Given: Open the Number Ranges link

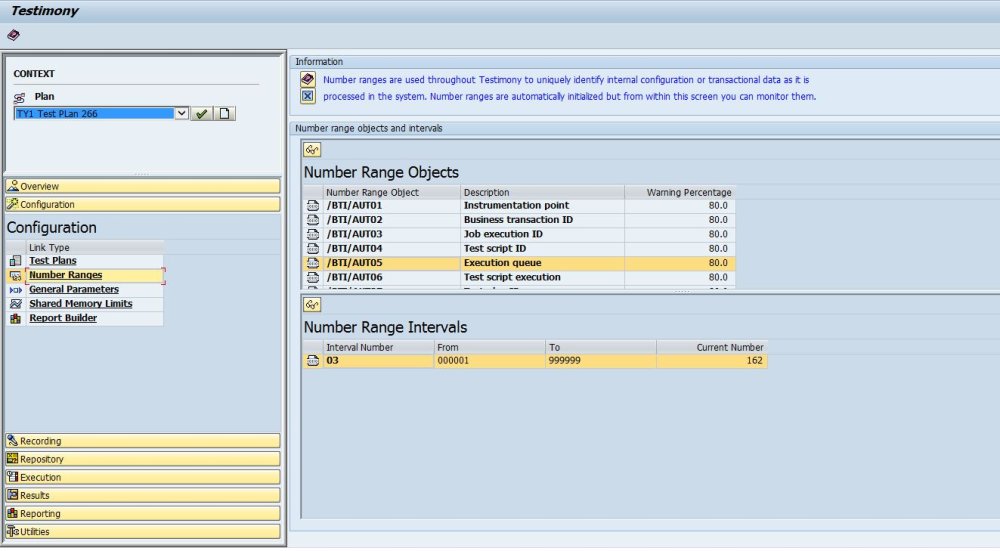Looking at the screenshot, I should click(66, 275).
